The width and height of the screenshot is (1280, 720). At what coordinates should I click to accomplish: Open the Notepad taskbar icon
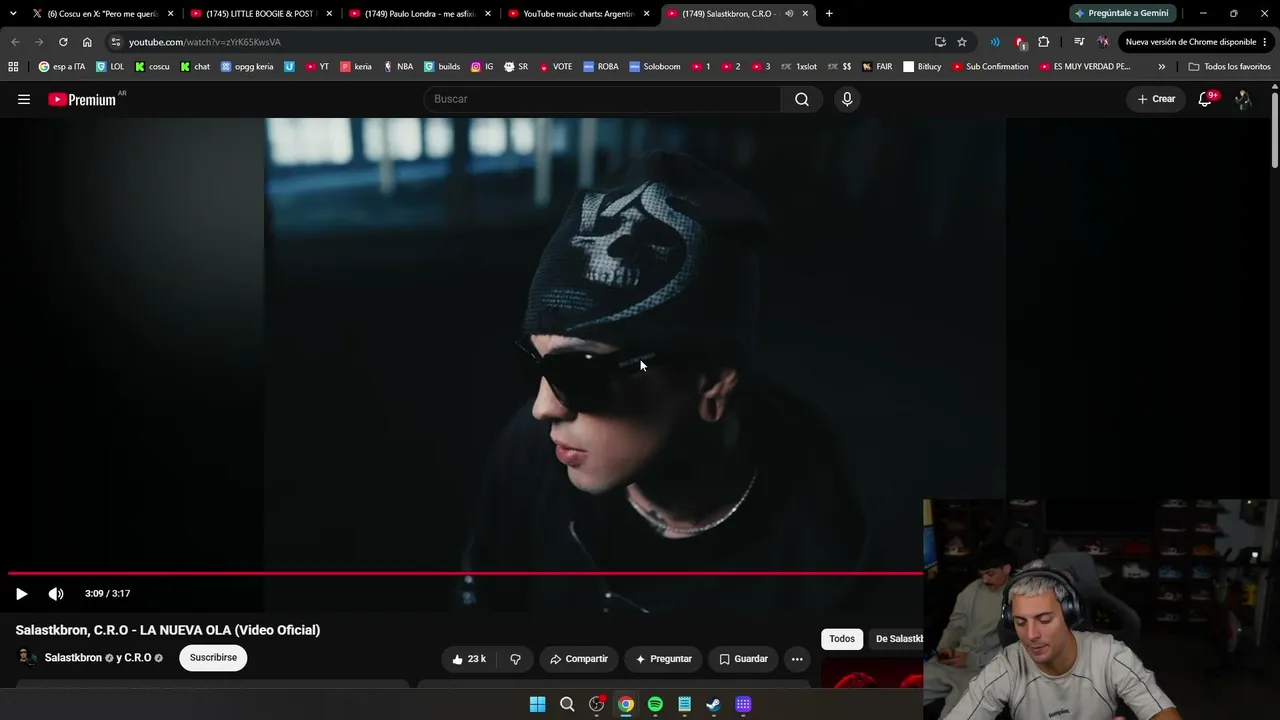pos(684,705)
